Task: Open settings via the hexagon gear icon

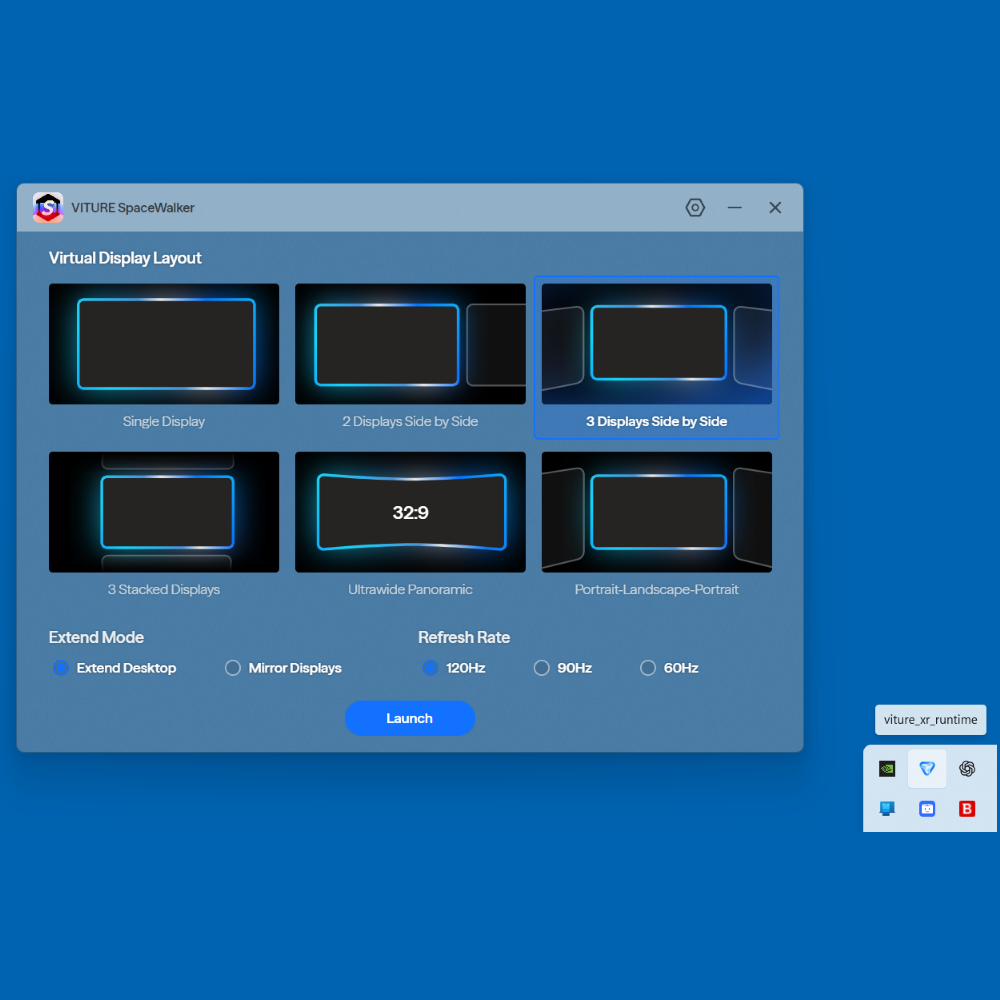Action: (x=695, y=207)
